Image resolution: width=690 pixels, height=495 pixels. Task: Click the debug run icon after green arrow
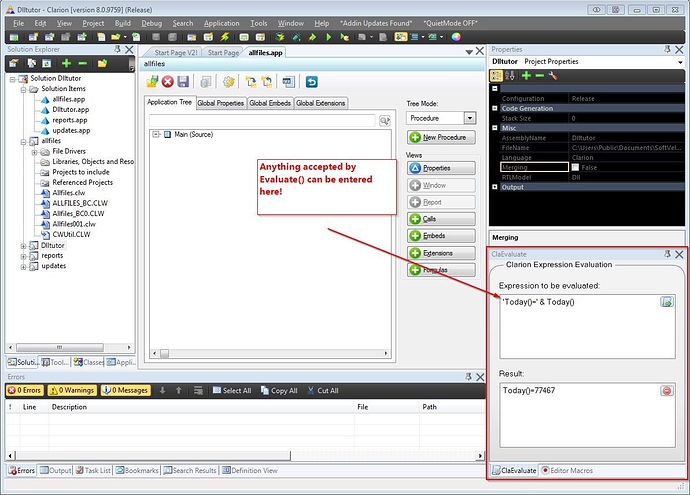click(x=344, y=37)
